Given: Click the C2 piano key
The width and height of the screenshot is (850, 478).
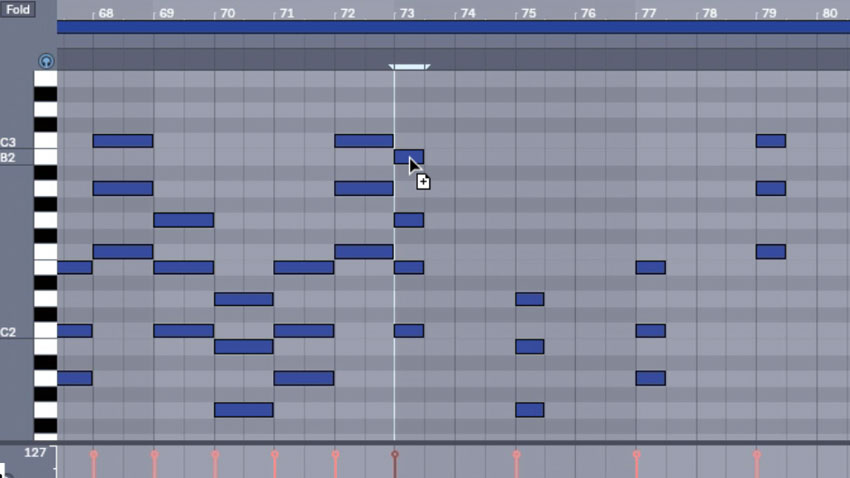Looking at the screenshot, I should tap(46, 331).
